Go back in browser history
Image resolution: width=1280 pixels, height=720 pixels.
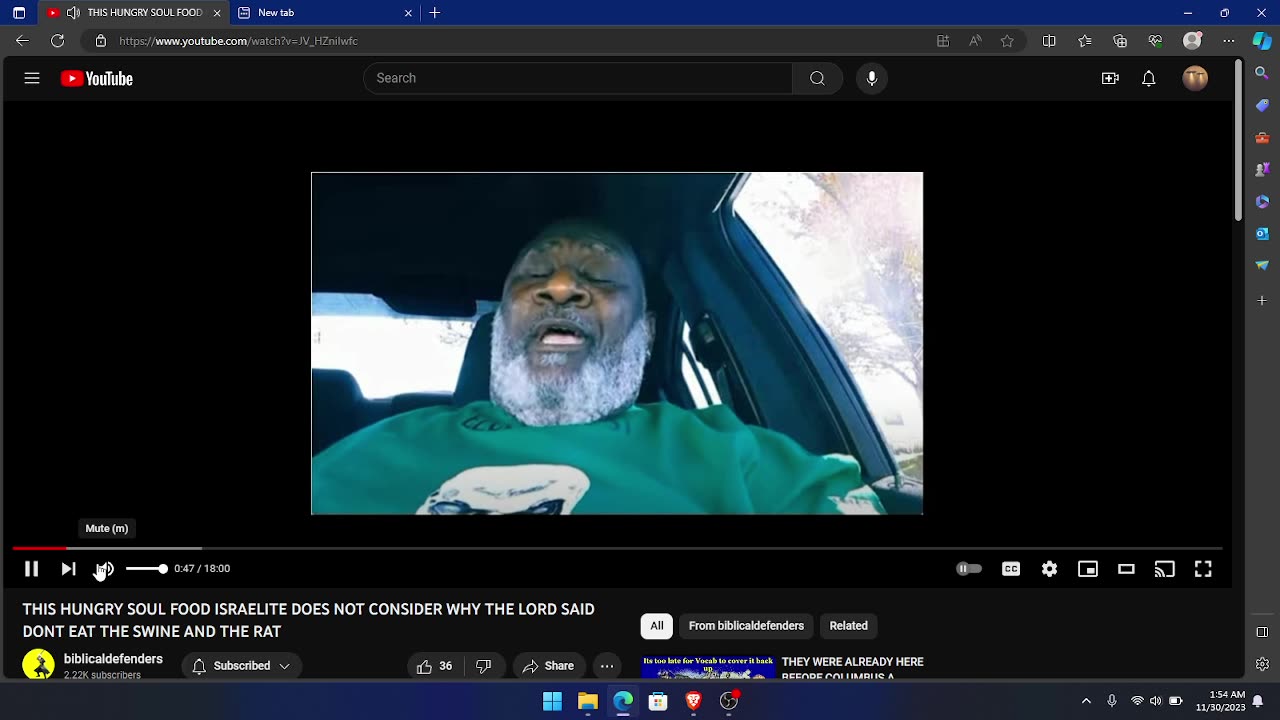[23, 41]
